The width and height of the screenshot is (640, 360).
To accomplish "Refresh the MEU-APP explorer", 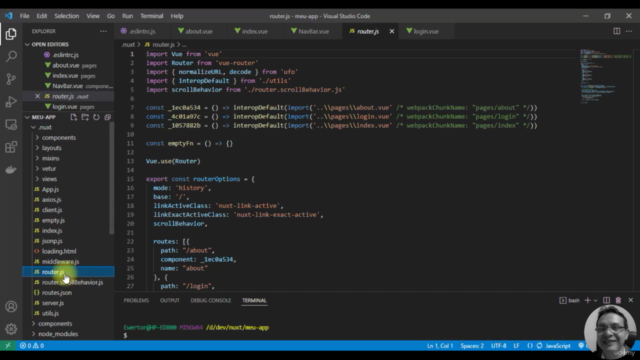I will click(x=96, y=117).
